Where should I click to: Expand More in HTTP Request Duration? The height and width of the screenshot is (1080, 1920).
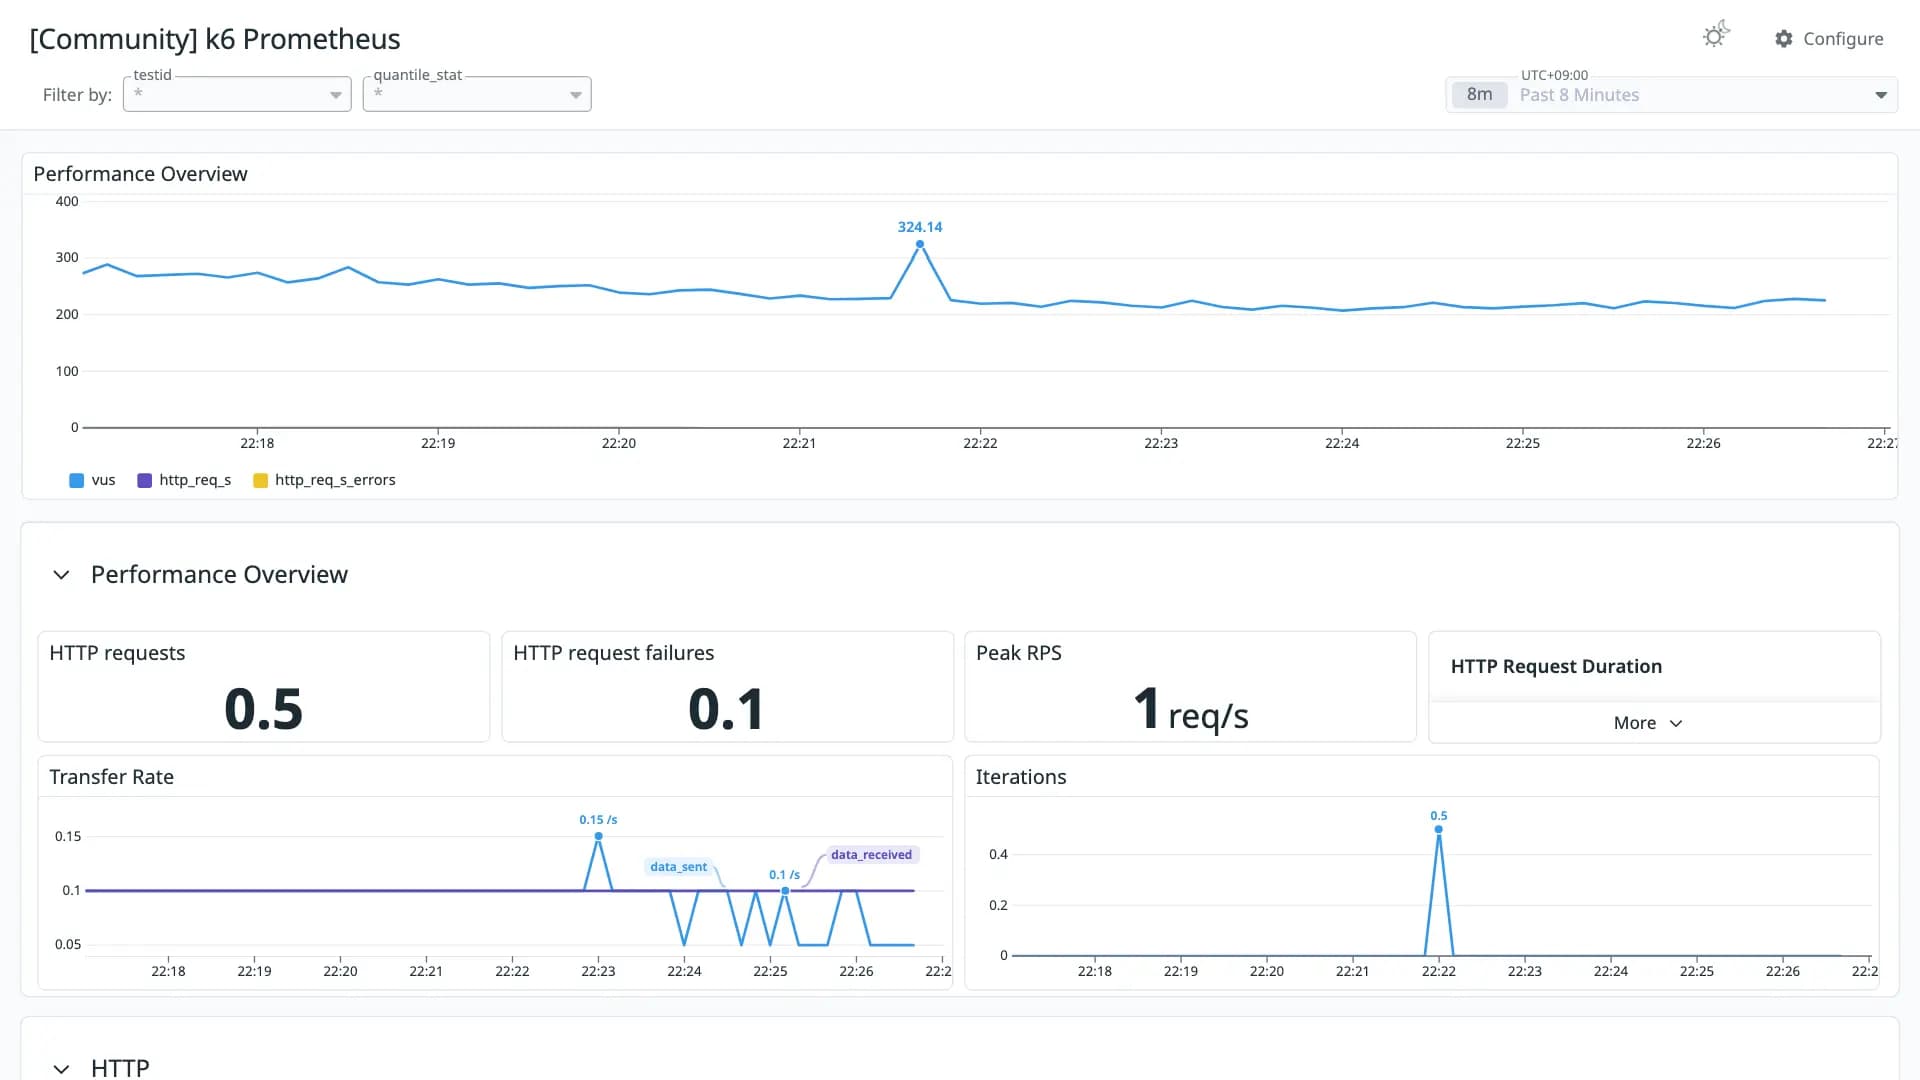pyautogui.click(x=1648, y=723)
